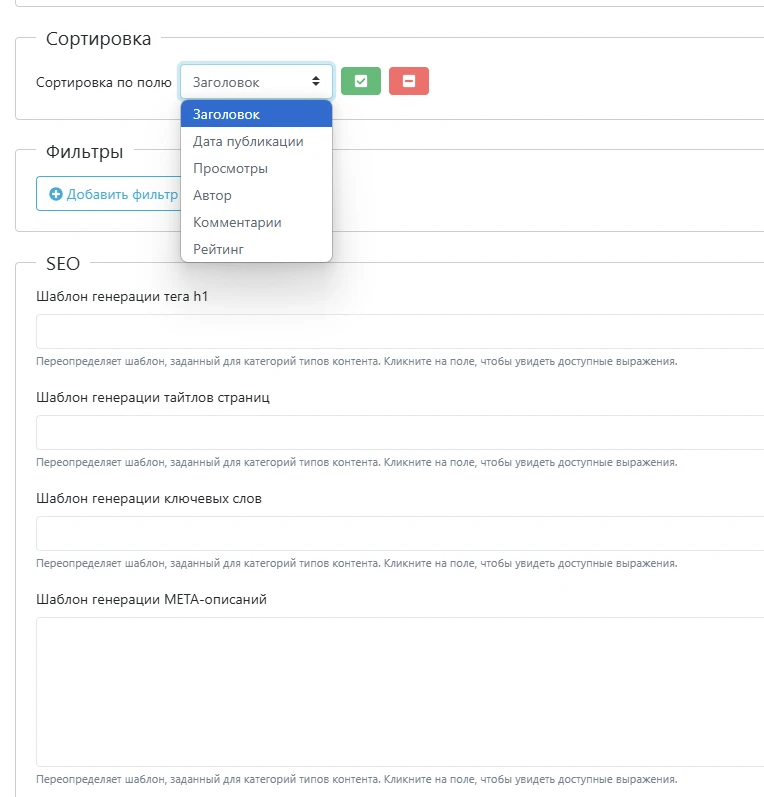Click inside the META descriptions textarea
Viewport: 764px width, 797px height.
(x=400, y=691)
